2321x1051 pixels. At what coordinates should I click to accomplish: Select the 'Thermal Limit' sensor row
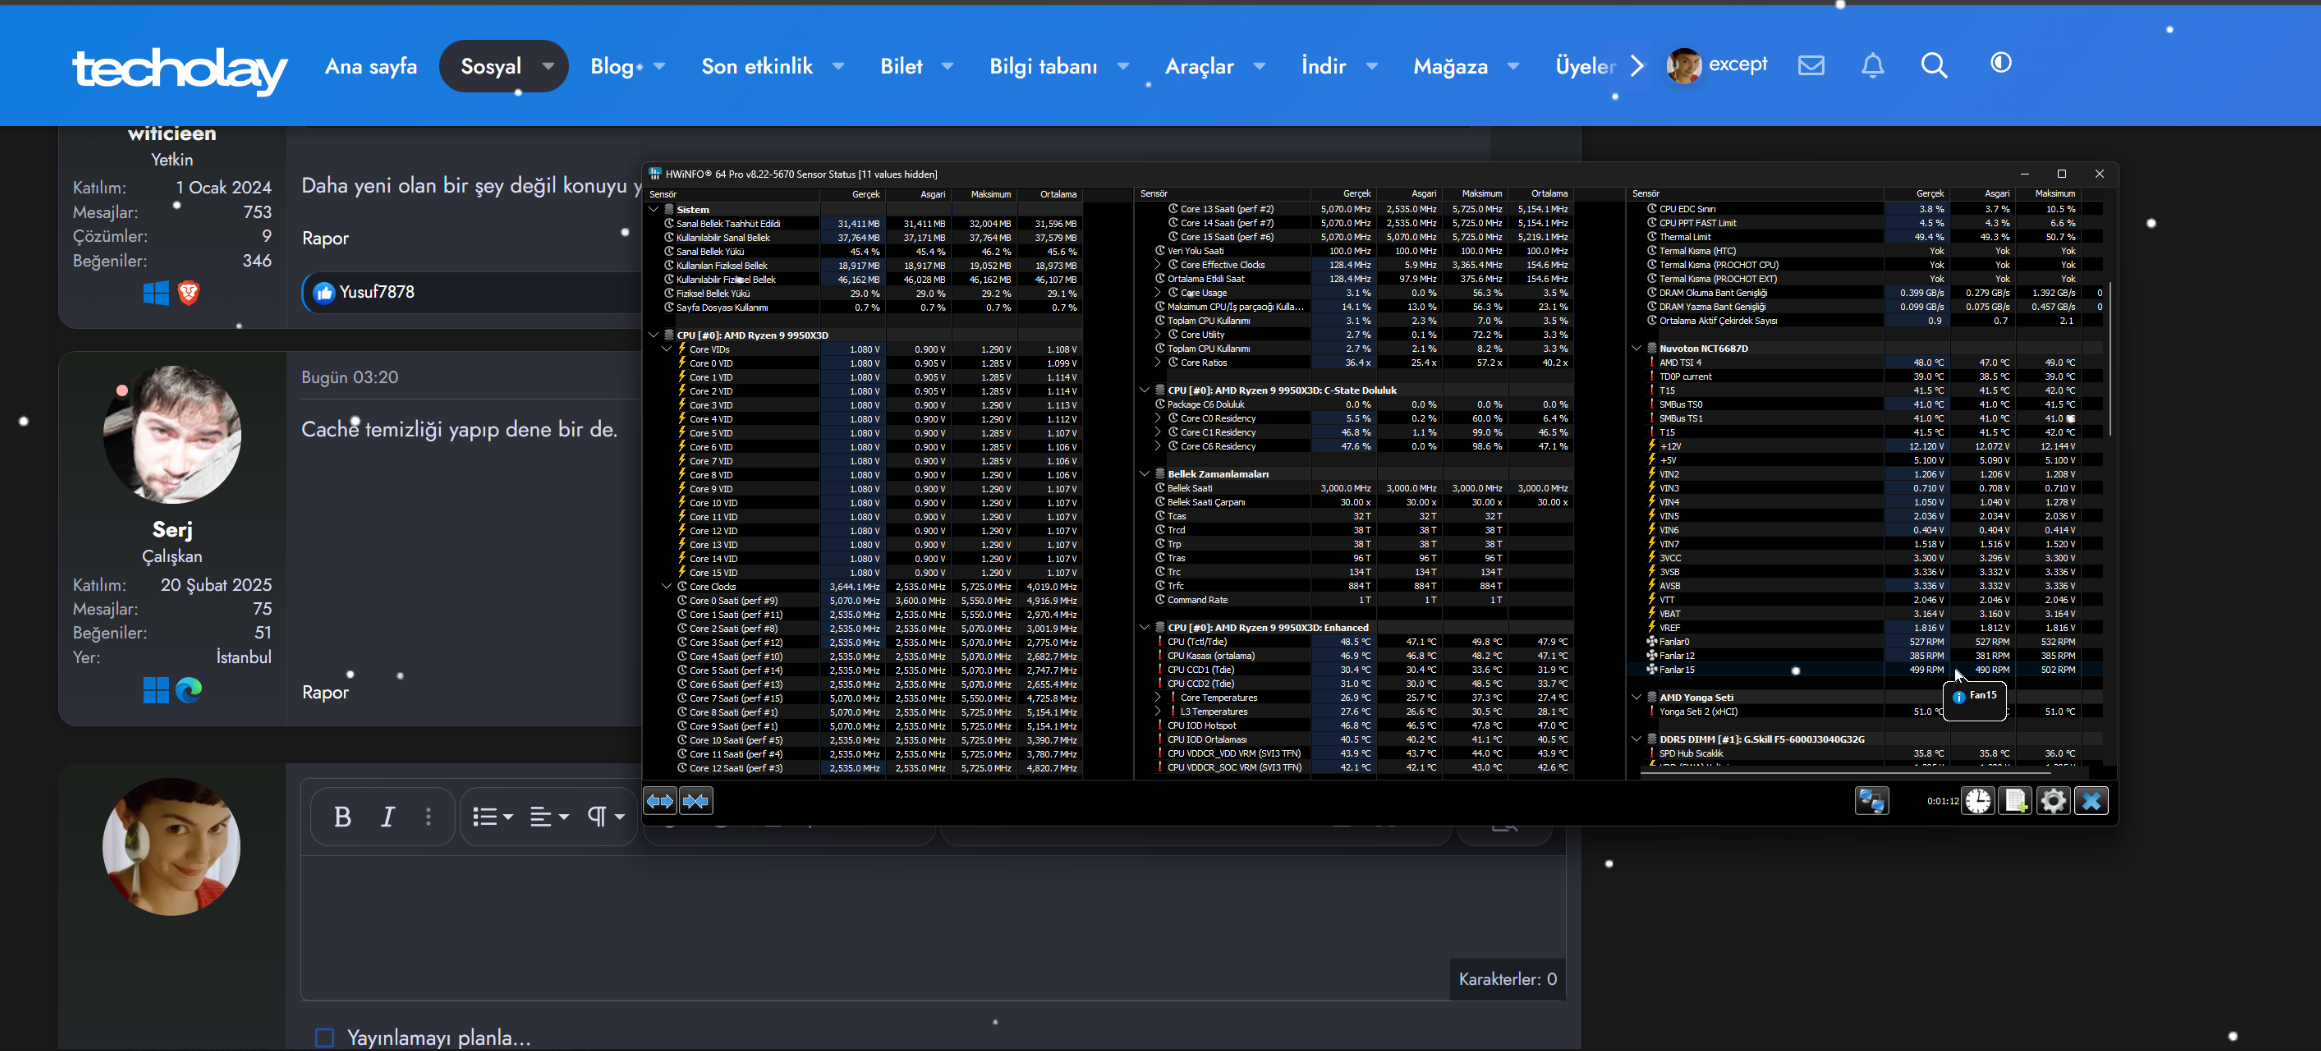click(x=1864, y=237)
